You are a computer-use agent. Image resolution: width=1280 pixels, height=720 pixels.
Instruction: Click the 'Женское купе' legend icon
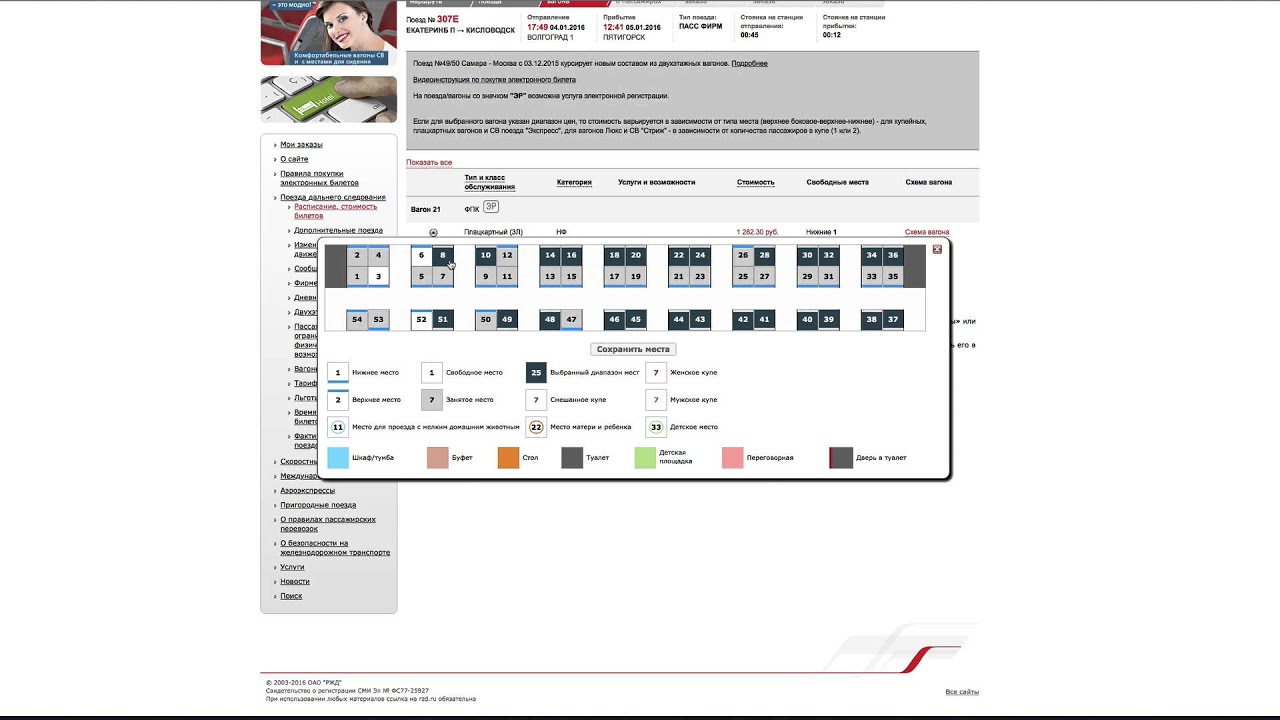click(656, 373)
